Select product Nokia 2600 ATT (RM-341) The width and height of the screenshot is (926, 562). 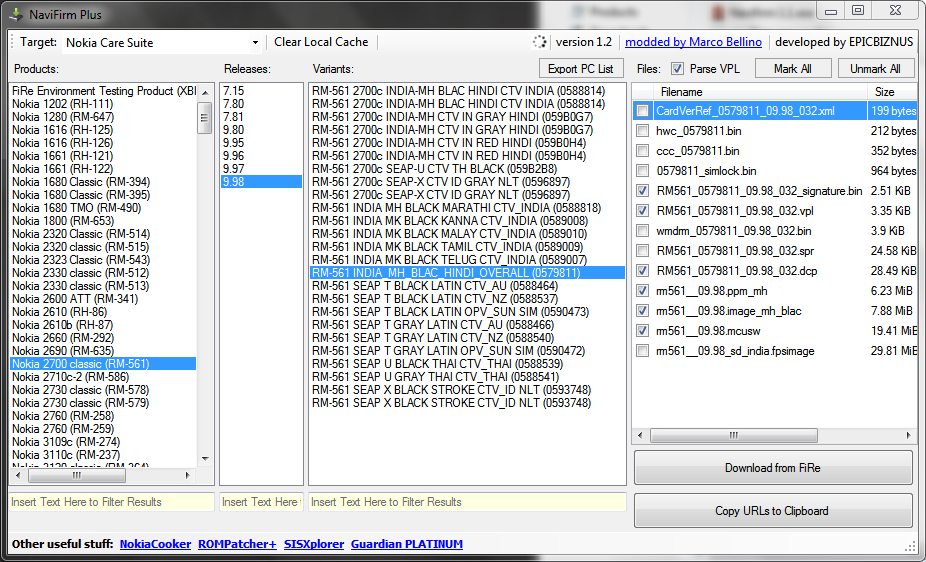tap(103, 299)
